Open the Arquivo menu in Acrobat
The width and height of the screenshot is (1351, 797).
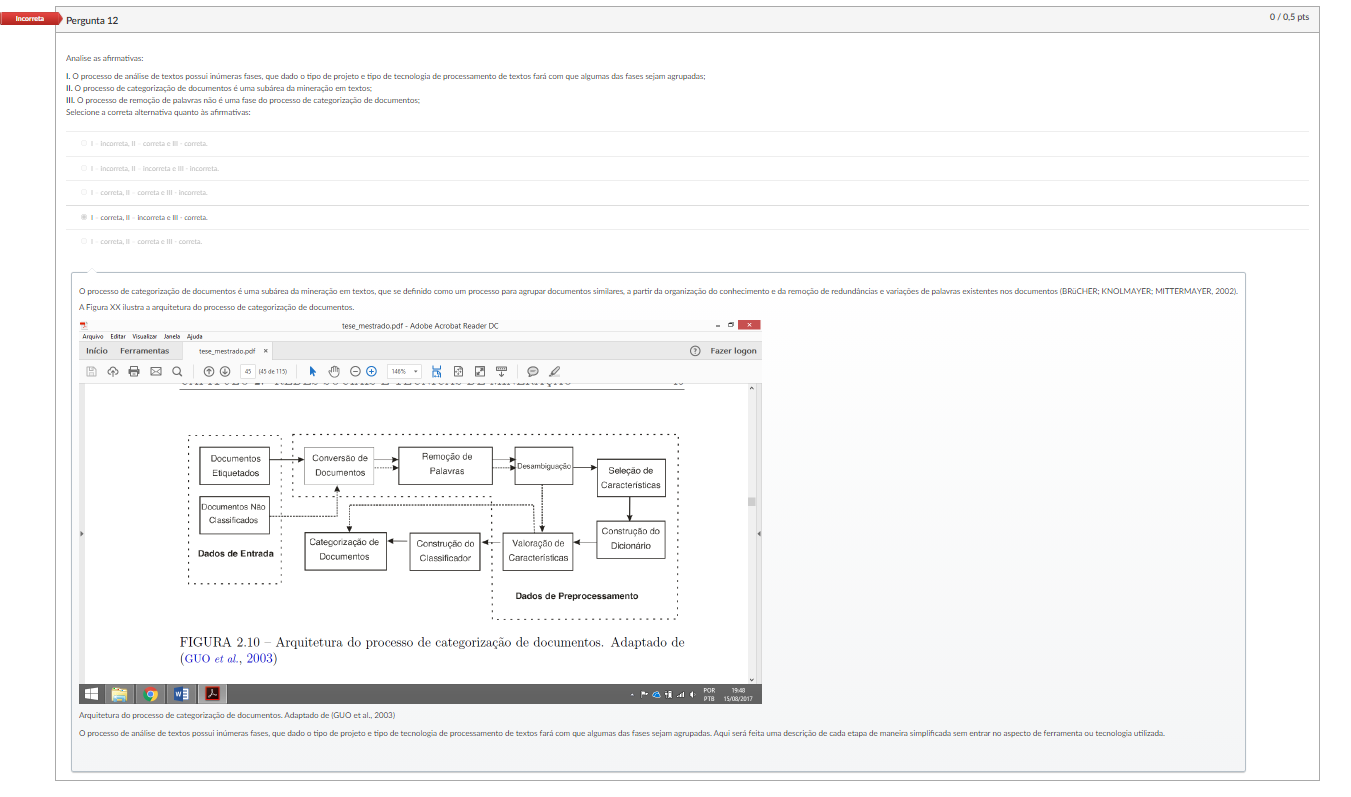pyautogui.click(x=93, y=336)
